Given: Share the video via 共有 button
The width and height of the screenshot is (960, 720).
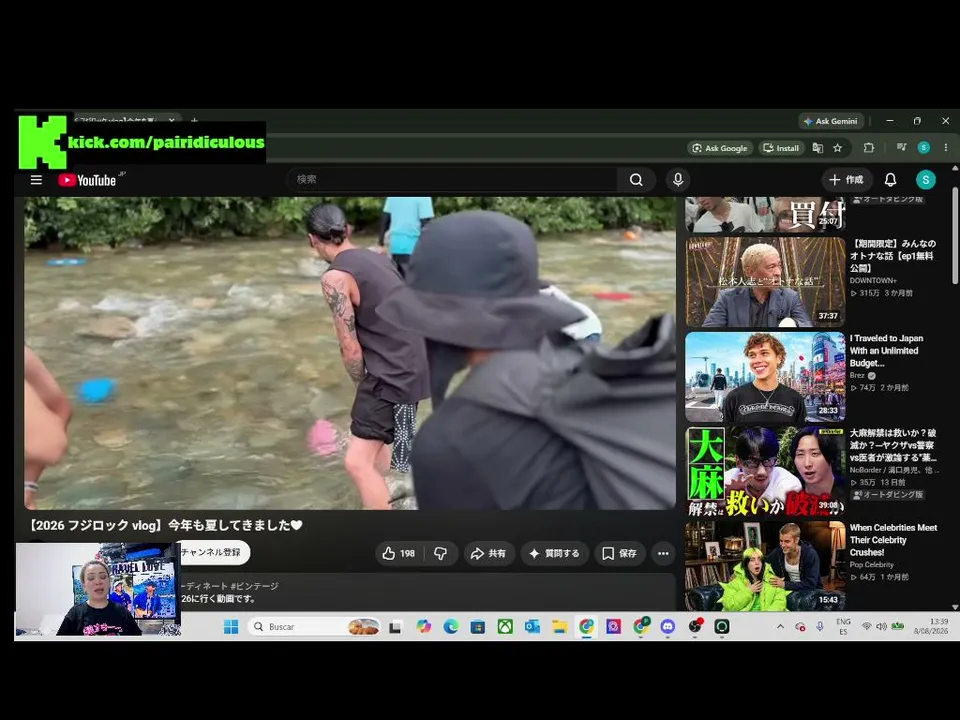Looking at the screenshot, I should pos(488,553).
